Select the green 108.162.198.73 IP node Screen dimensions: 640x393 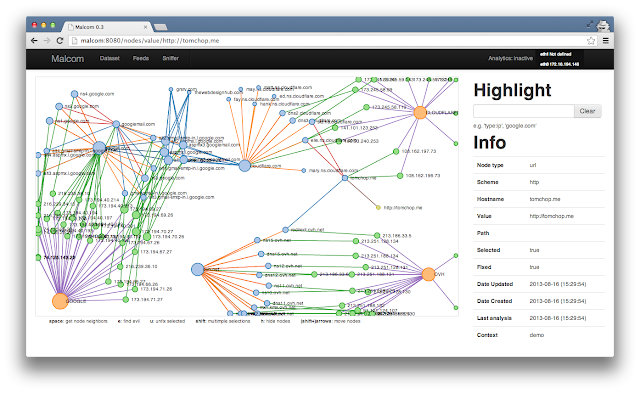[x=400, y=176]
